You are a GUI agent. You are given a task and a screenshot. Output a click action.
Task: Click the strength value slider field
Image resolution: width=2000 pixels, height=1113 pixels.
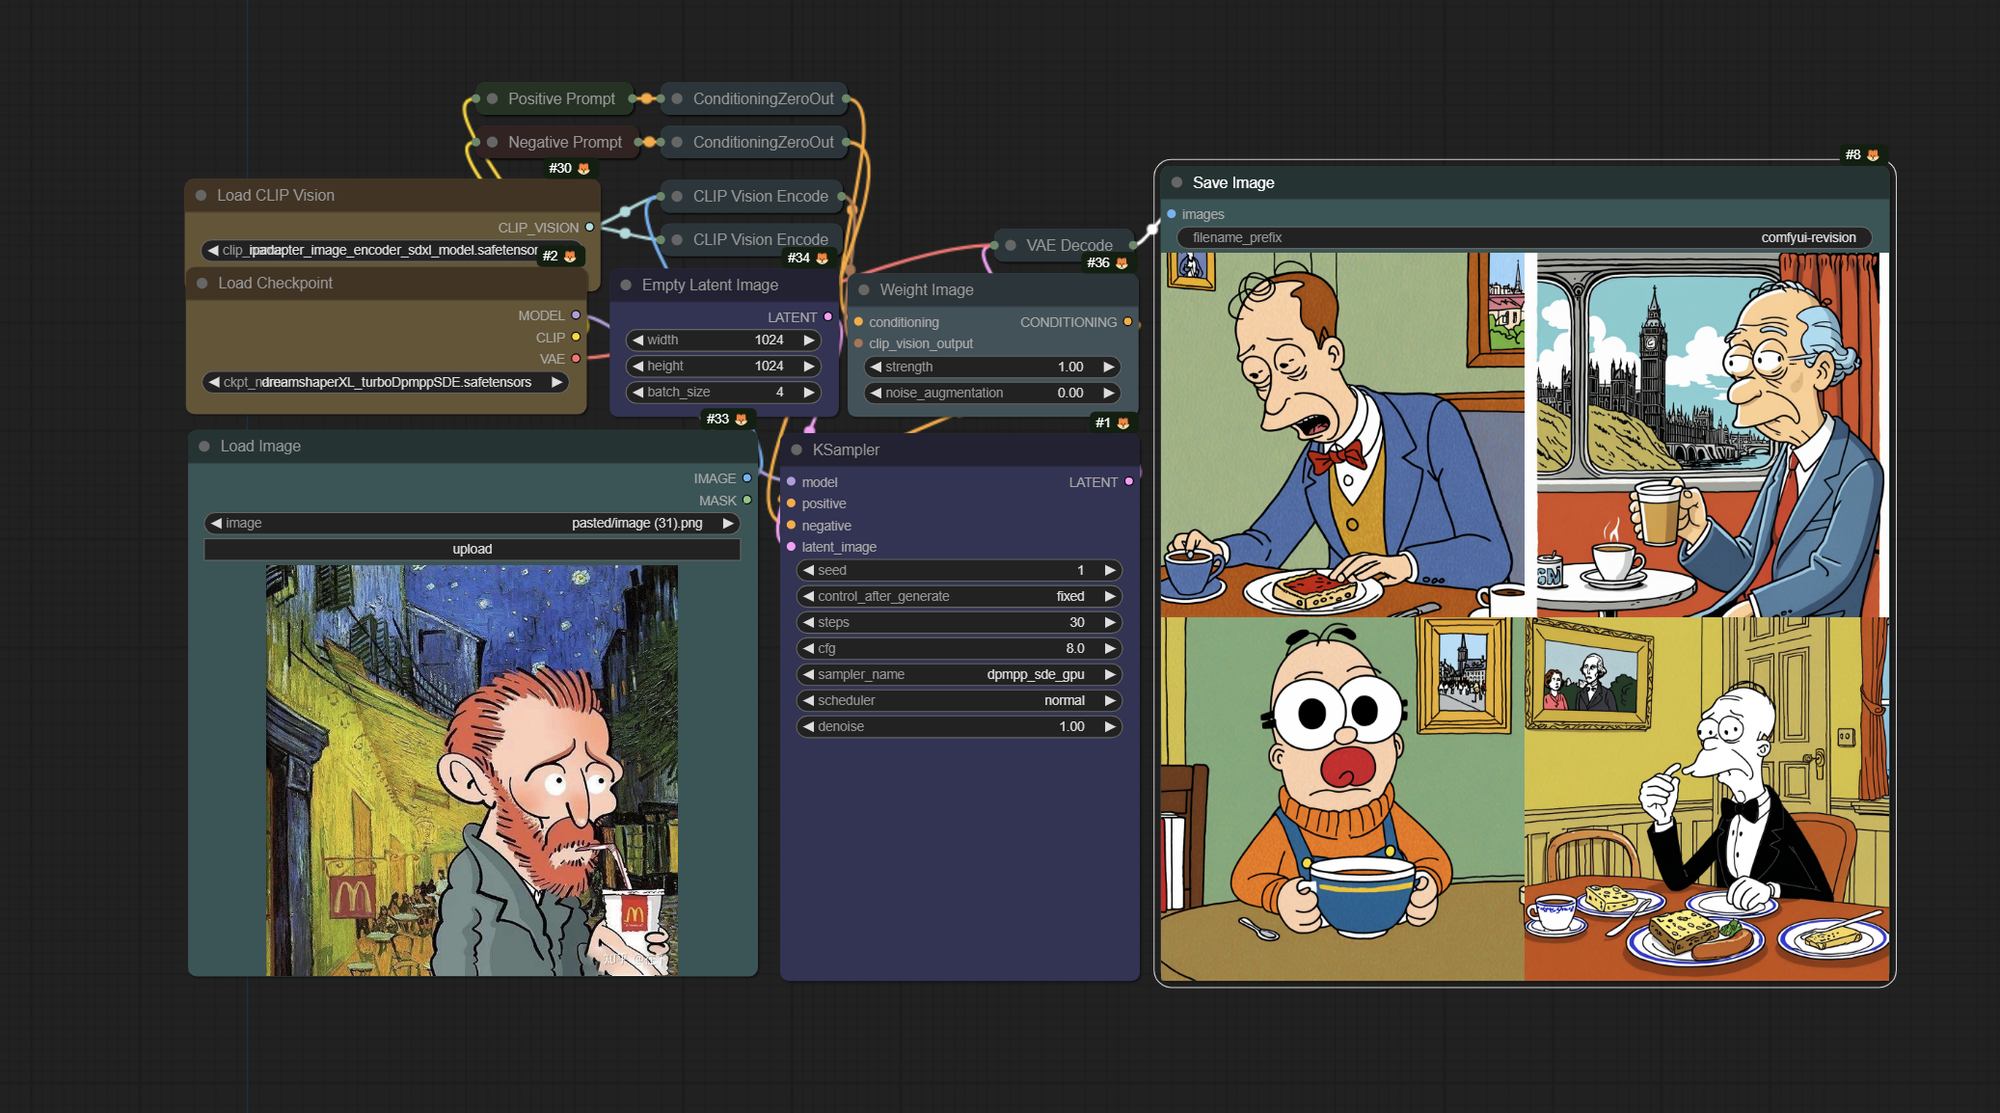coord(992,367)
